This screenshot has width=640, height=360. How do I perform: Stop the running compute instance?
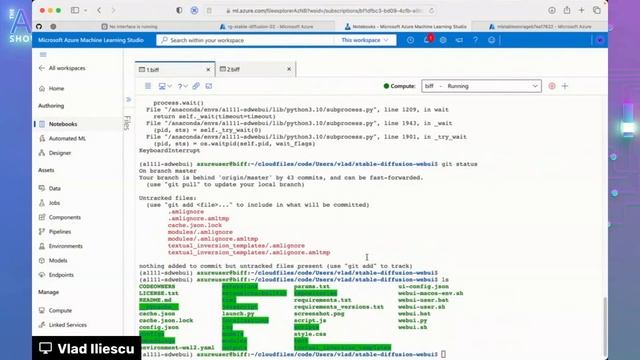coord(552,86)
